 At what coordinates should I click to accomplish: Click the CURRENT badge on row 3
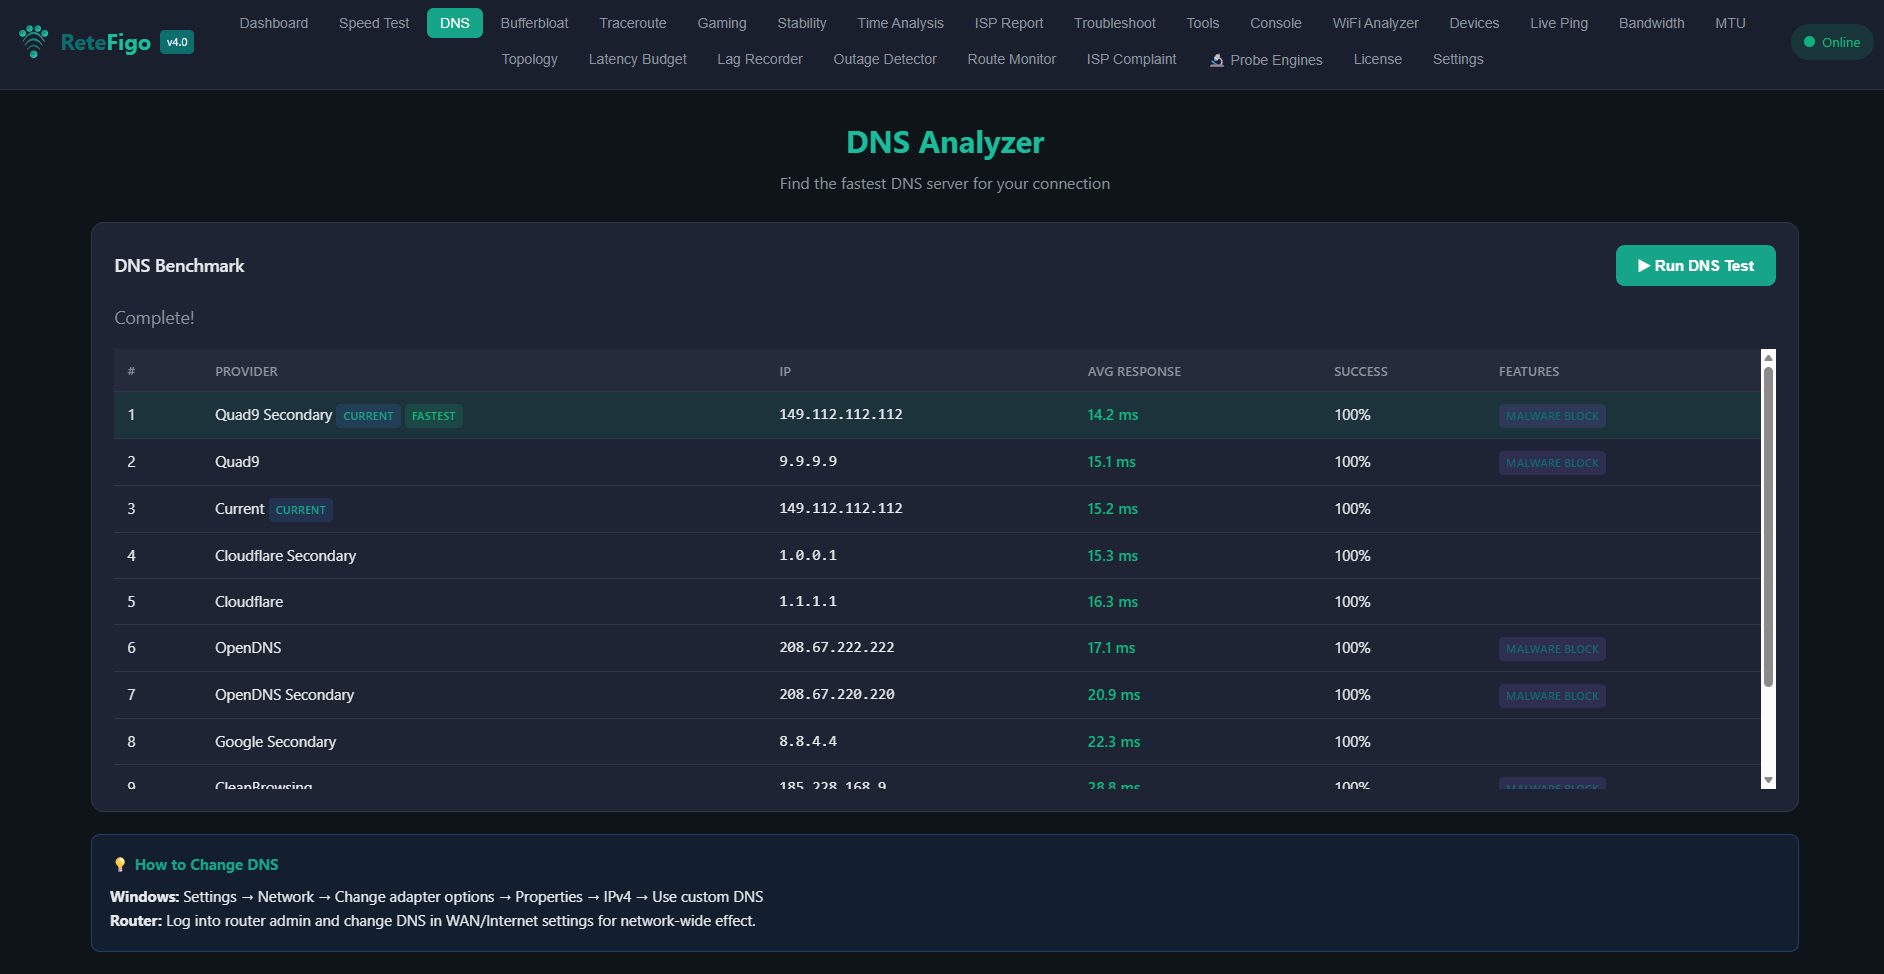tap(300, 510)
